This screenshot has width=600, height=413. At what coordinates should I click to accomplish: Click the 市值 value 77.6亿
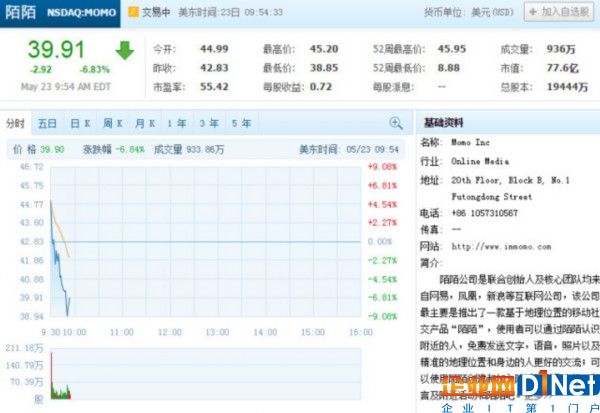click(x=562, y=68)
